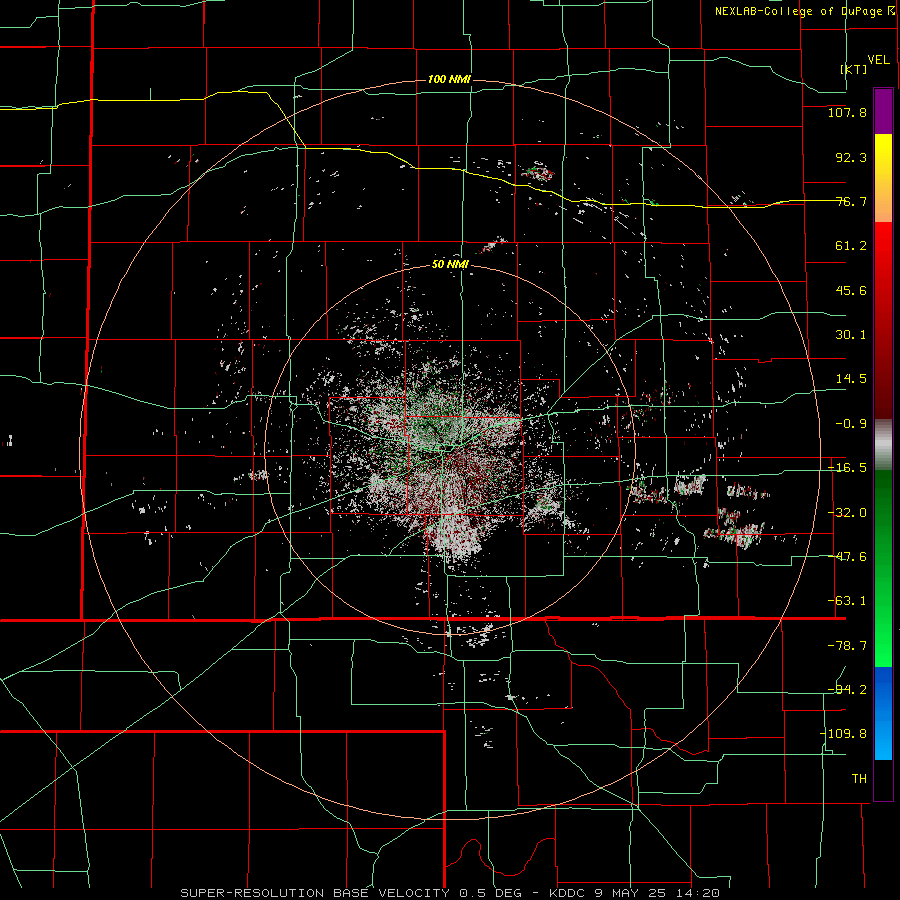Click the 76.7 velocity scale value
Viewport: 900px width, 900px height.
pos(851,201)
